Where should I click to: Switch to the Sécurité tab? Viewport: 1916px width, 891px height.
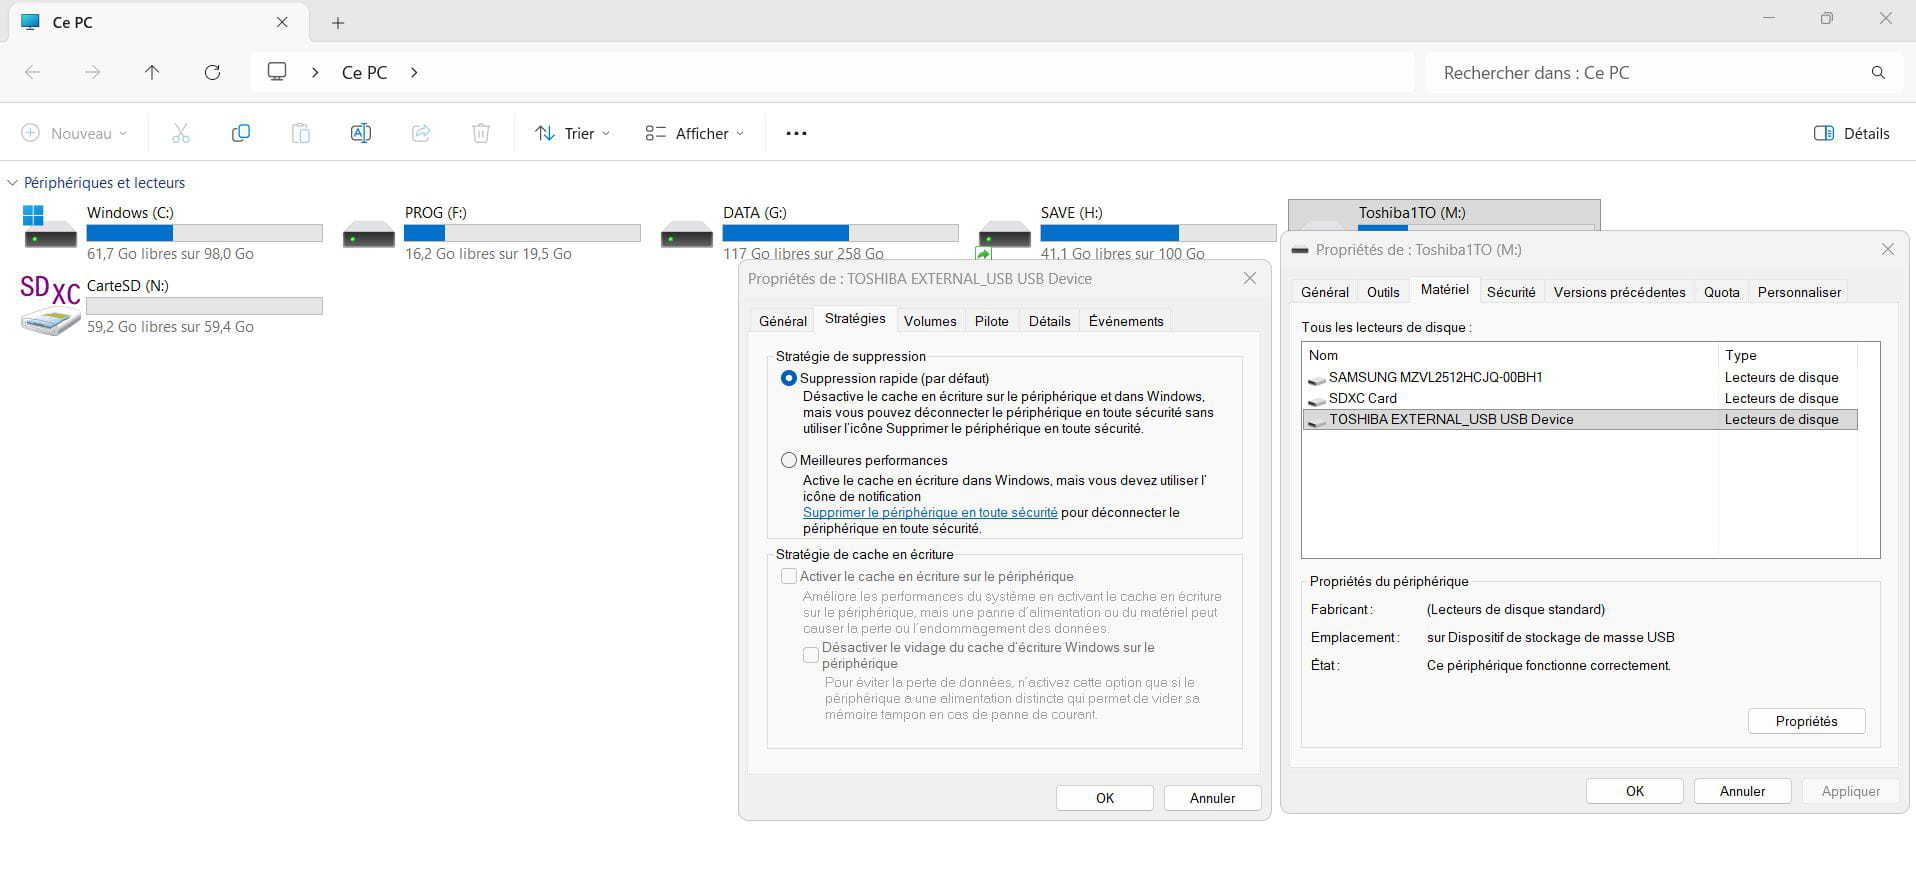pyautogui.click(x=1511, y=292)
